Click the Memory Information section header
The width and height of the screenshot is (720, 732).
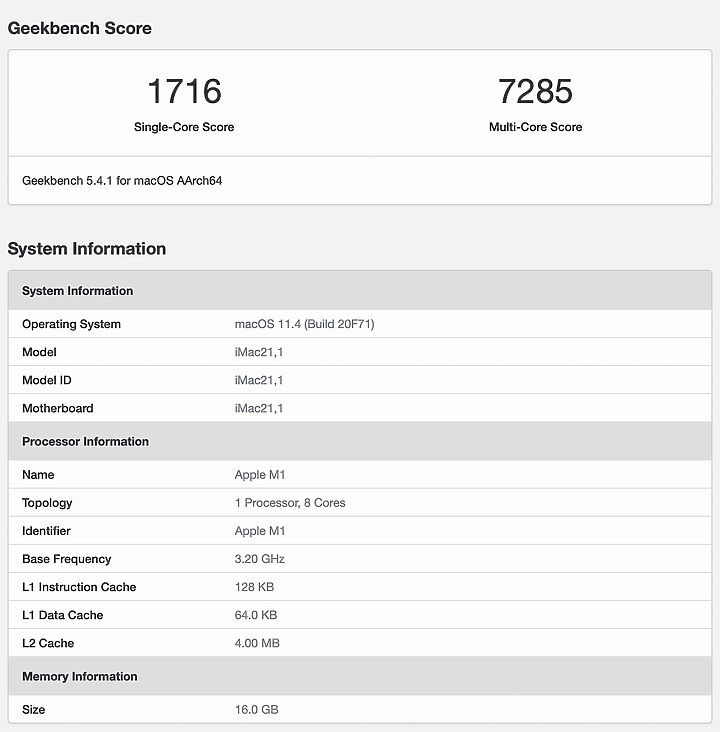360,676
